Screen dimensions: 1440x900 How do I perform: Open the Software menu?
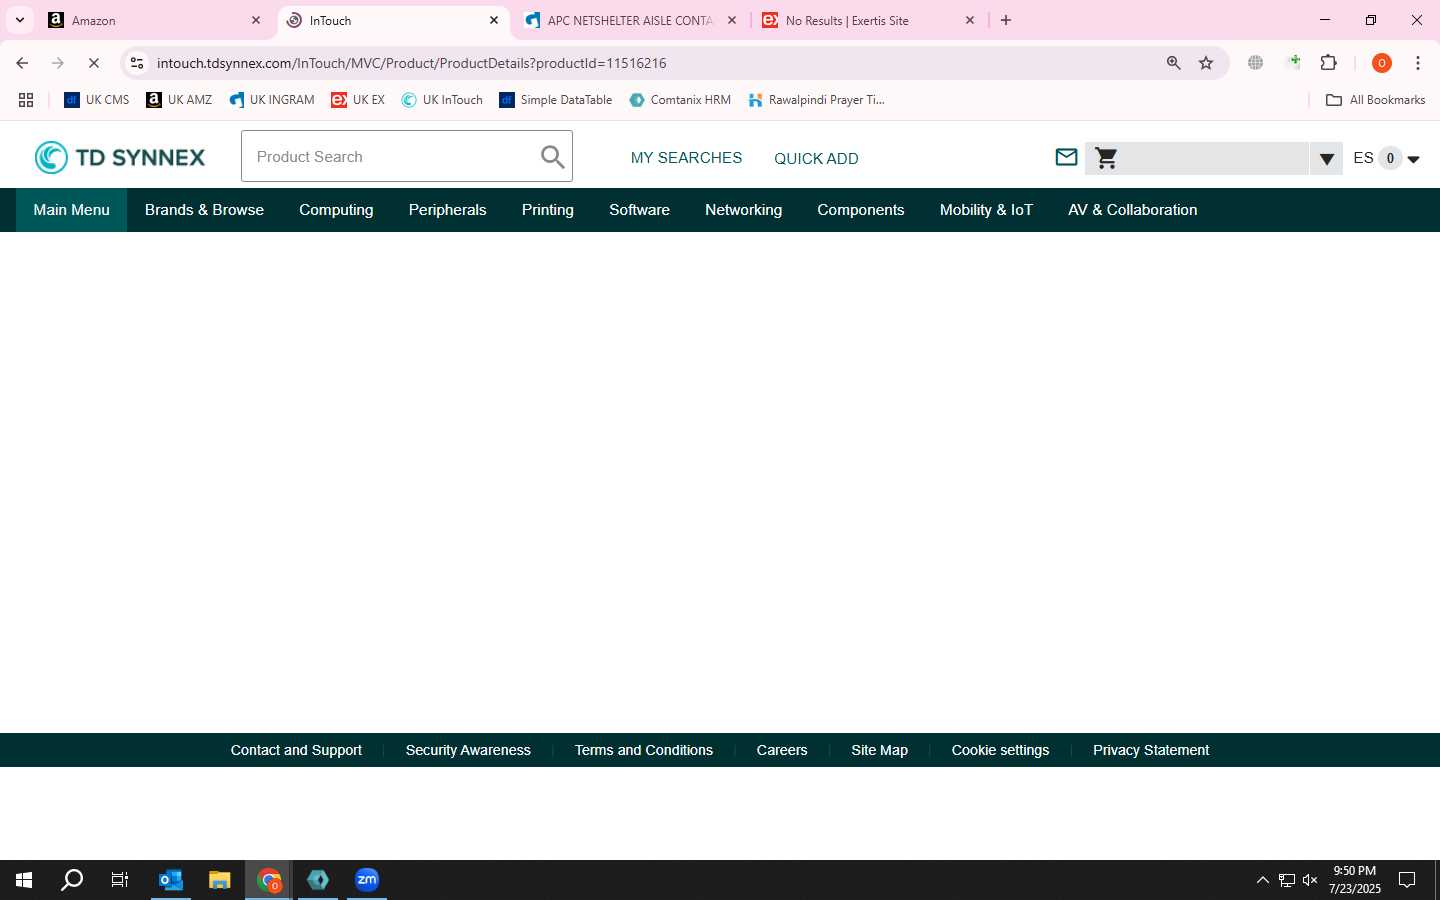click(x=639, y=210)
